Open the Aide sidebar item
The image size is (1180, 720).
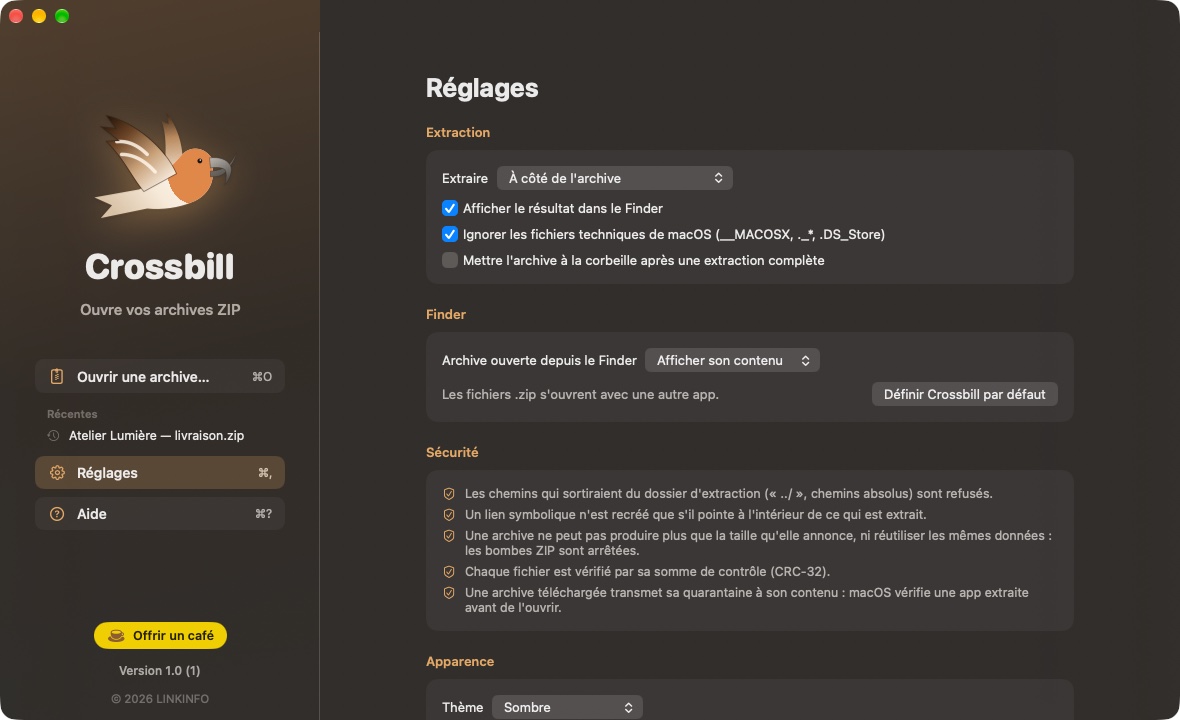point(160,514)
